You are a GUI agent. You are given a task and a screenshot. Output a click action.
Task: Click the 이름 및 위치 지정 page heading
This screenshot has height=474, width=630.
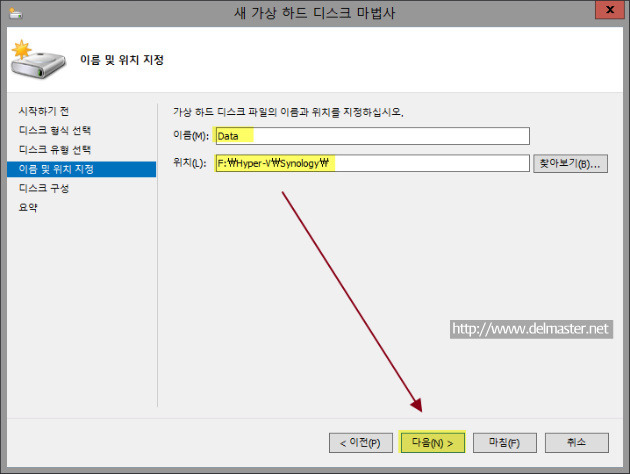[122, 60]
